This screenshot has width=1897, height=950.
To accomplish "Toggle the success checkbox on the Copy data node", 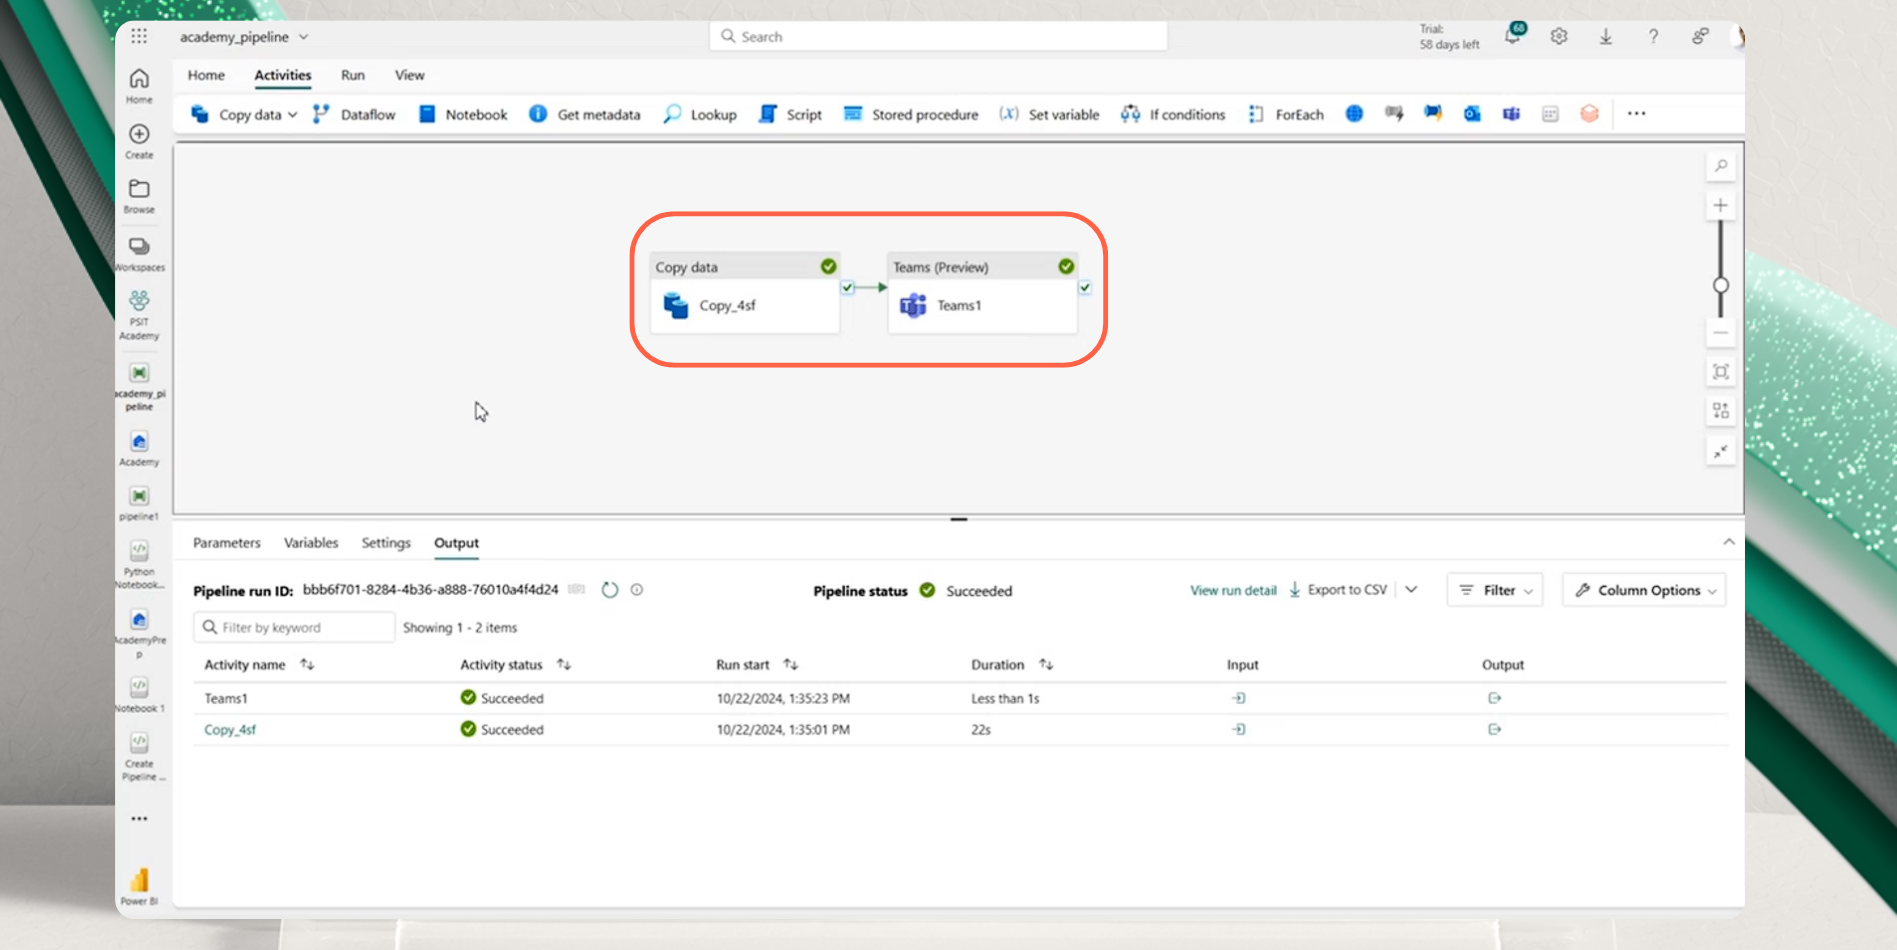I will [847, 287].
